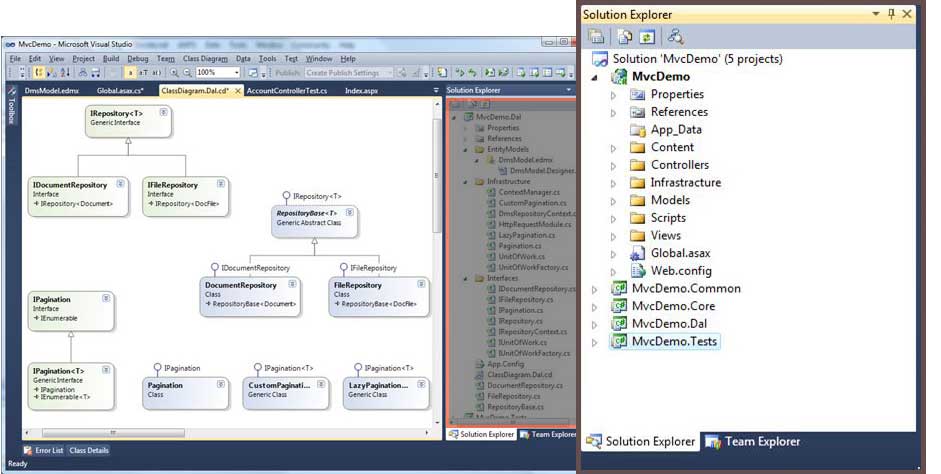The width and height of the screenshot is (941, 474).
Task: Expand the MvcDemo.Tests project arrow
Action: (595, 343)
